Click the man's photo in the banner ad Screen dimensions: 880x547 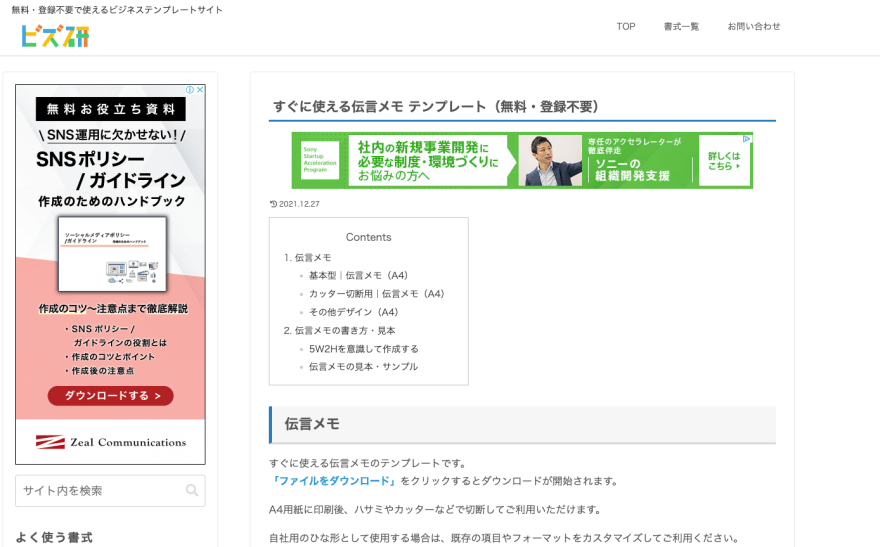(x=550, y=160)
